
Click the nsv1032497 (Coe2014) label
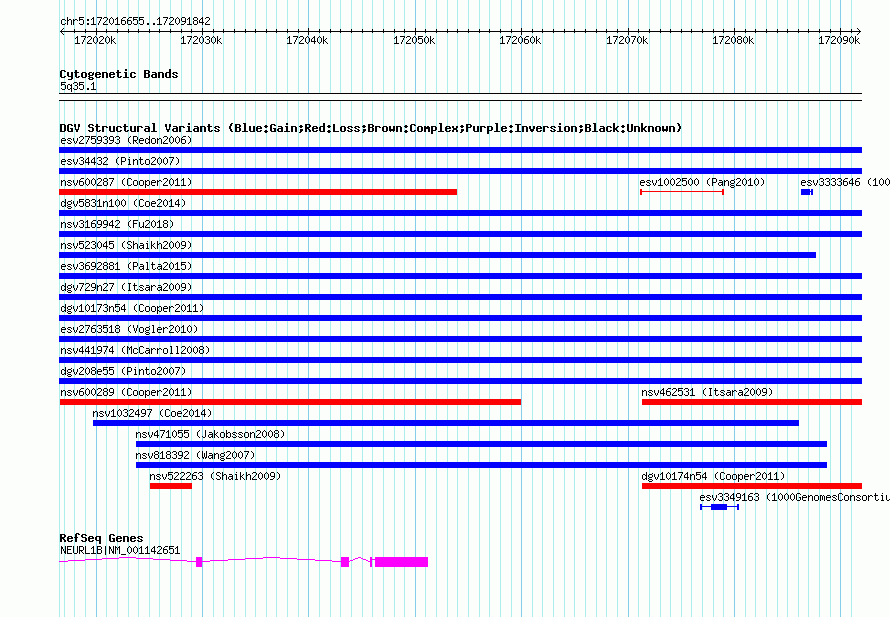point(152,413)
